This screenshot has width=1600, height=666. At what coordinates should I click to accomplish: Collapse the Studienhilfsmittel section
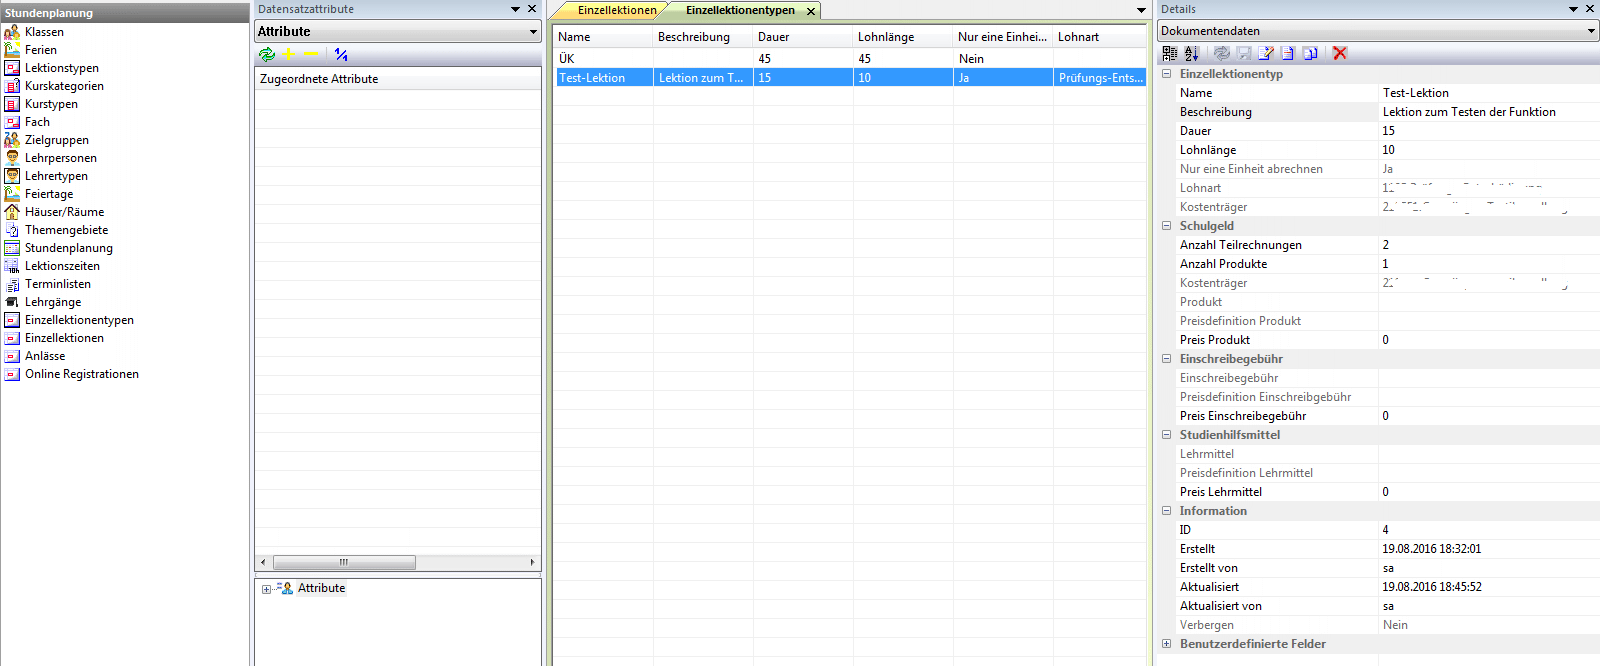1166,435
